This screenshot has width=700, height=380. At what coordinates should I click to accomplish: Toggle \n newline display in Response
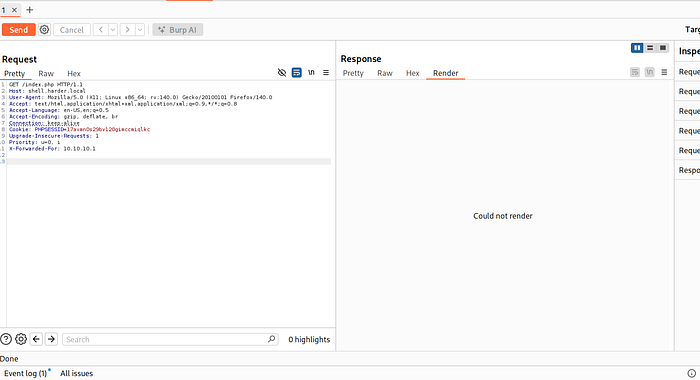point(650,72)
